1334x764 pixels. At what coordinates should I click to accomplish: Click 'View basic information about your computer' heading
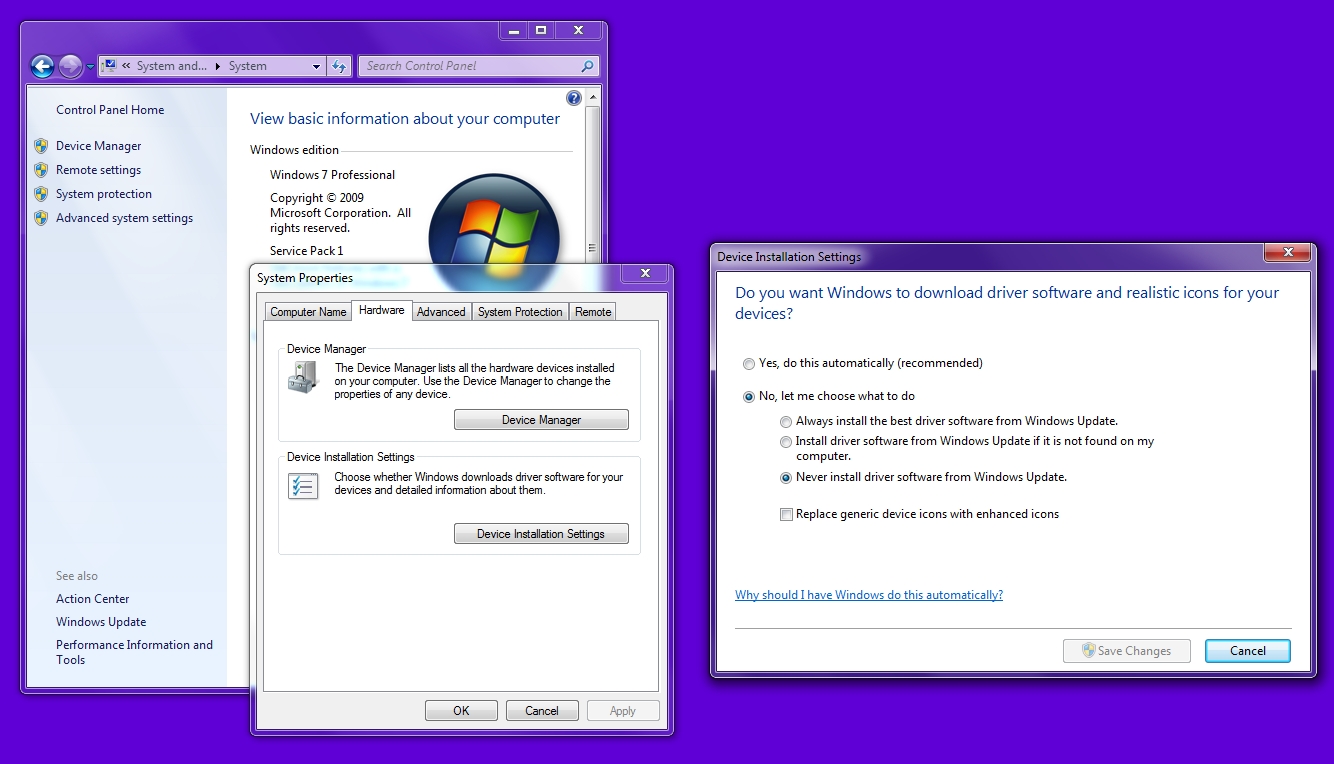405,119
